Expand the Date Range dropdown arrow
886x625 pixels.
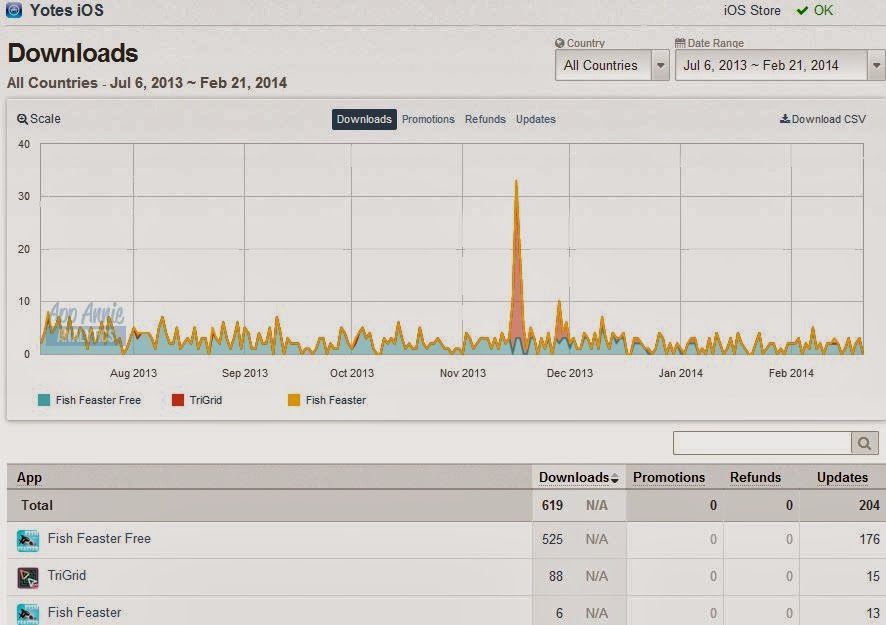[x=875, y=65]
